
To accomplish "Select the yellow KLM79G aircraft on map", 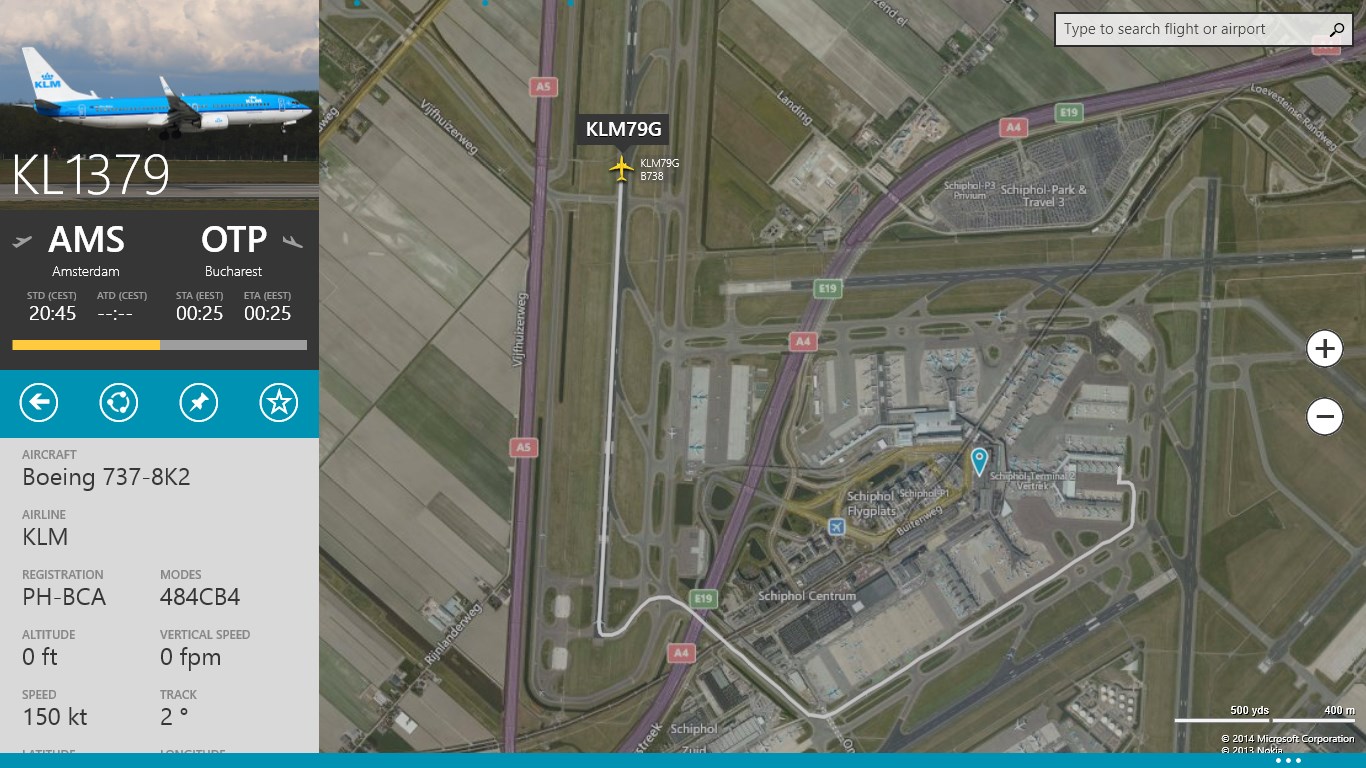I will 622,169.
